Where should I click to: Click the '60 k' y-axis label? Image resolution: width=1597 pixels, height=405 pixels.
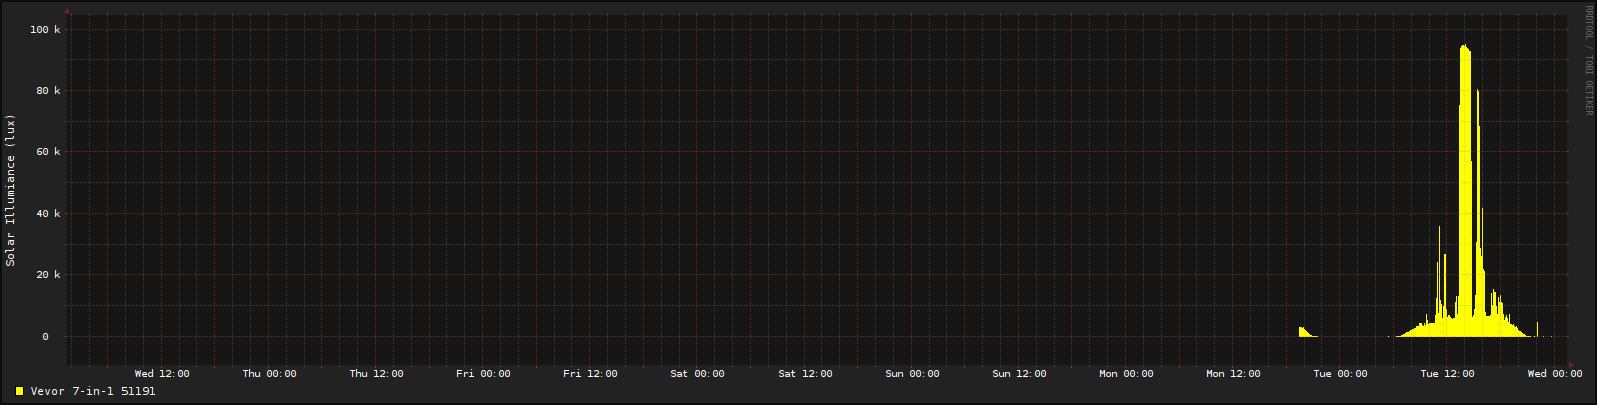pyautogui.click(x=49, y=152)
